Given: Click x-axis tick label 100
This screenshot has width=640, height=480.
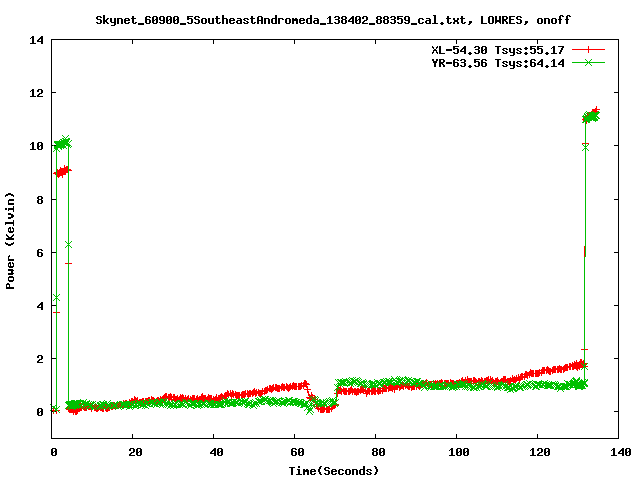Looking at the screenshot, I should (459, 452).
